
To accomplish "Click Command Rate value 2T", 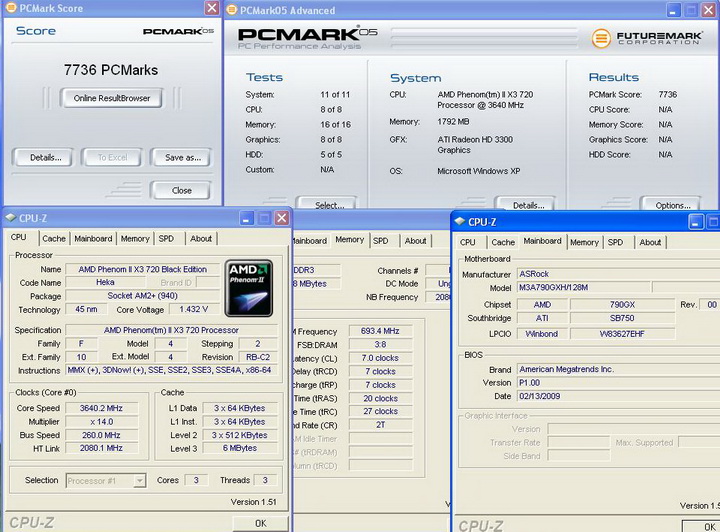I will coord(380,425).
